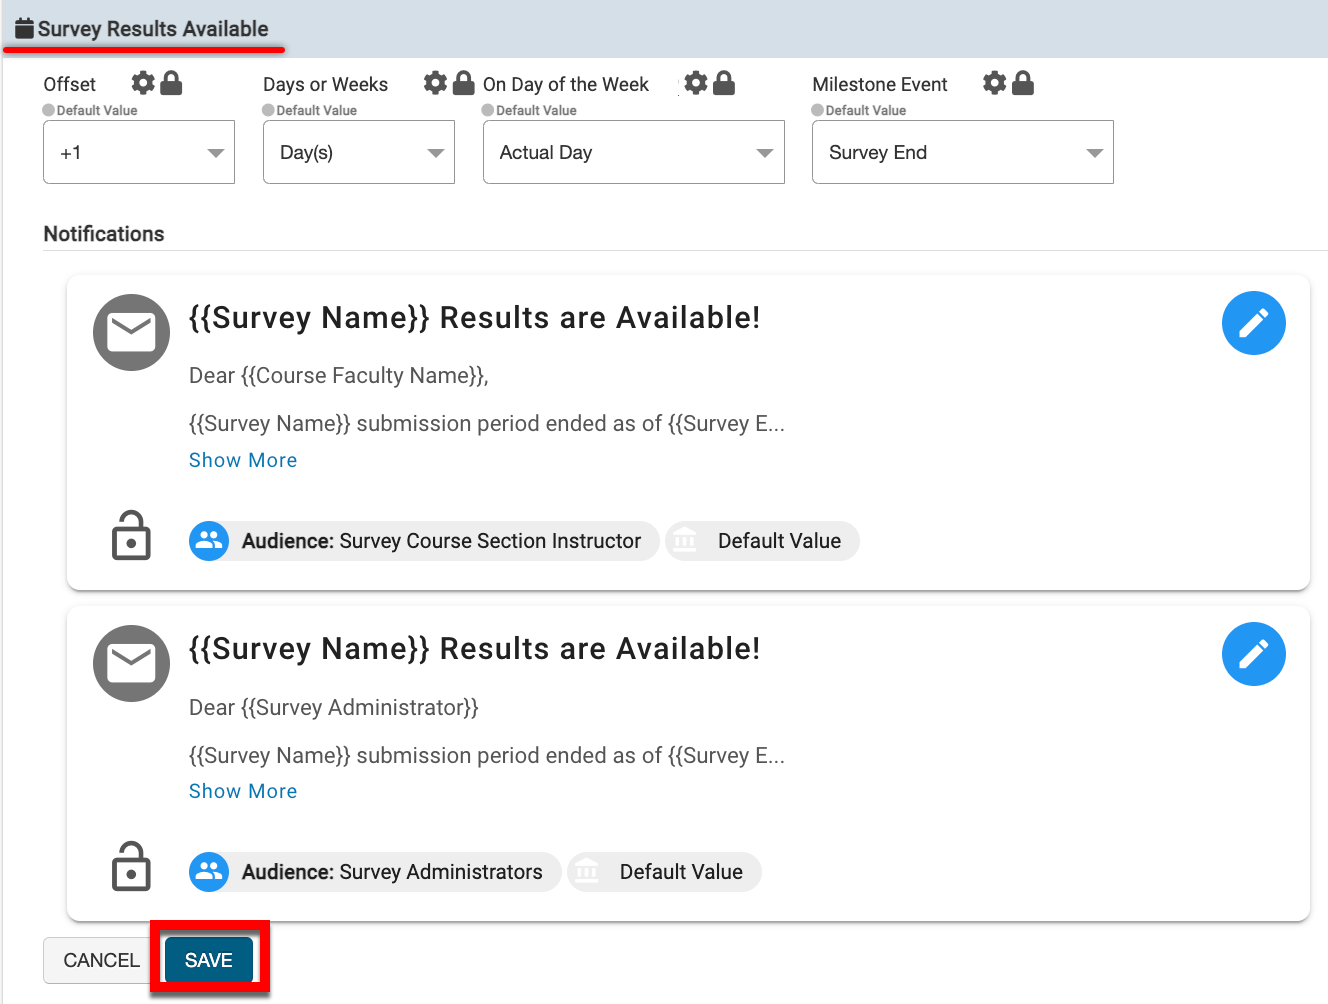Select the Default Value radio under Offset
This screenshot has height=1004, width=1328.
49,111
